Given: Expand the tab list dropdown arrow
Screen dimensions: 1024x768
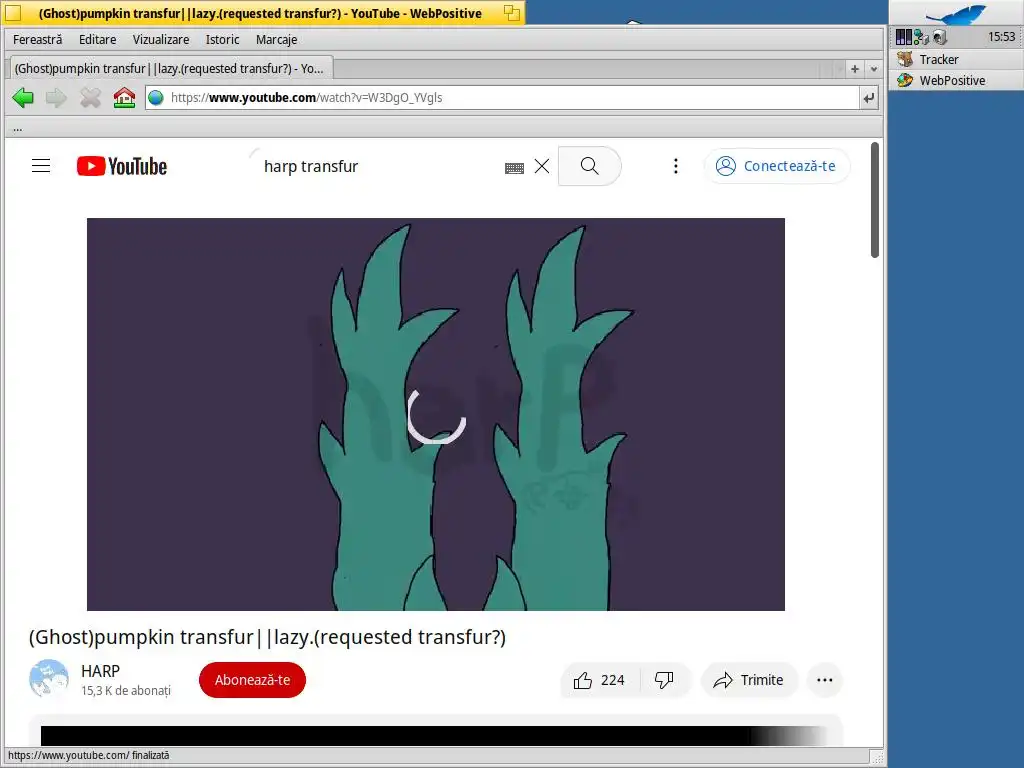Looking at the screenshot, I should pos(874,69).
